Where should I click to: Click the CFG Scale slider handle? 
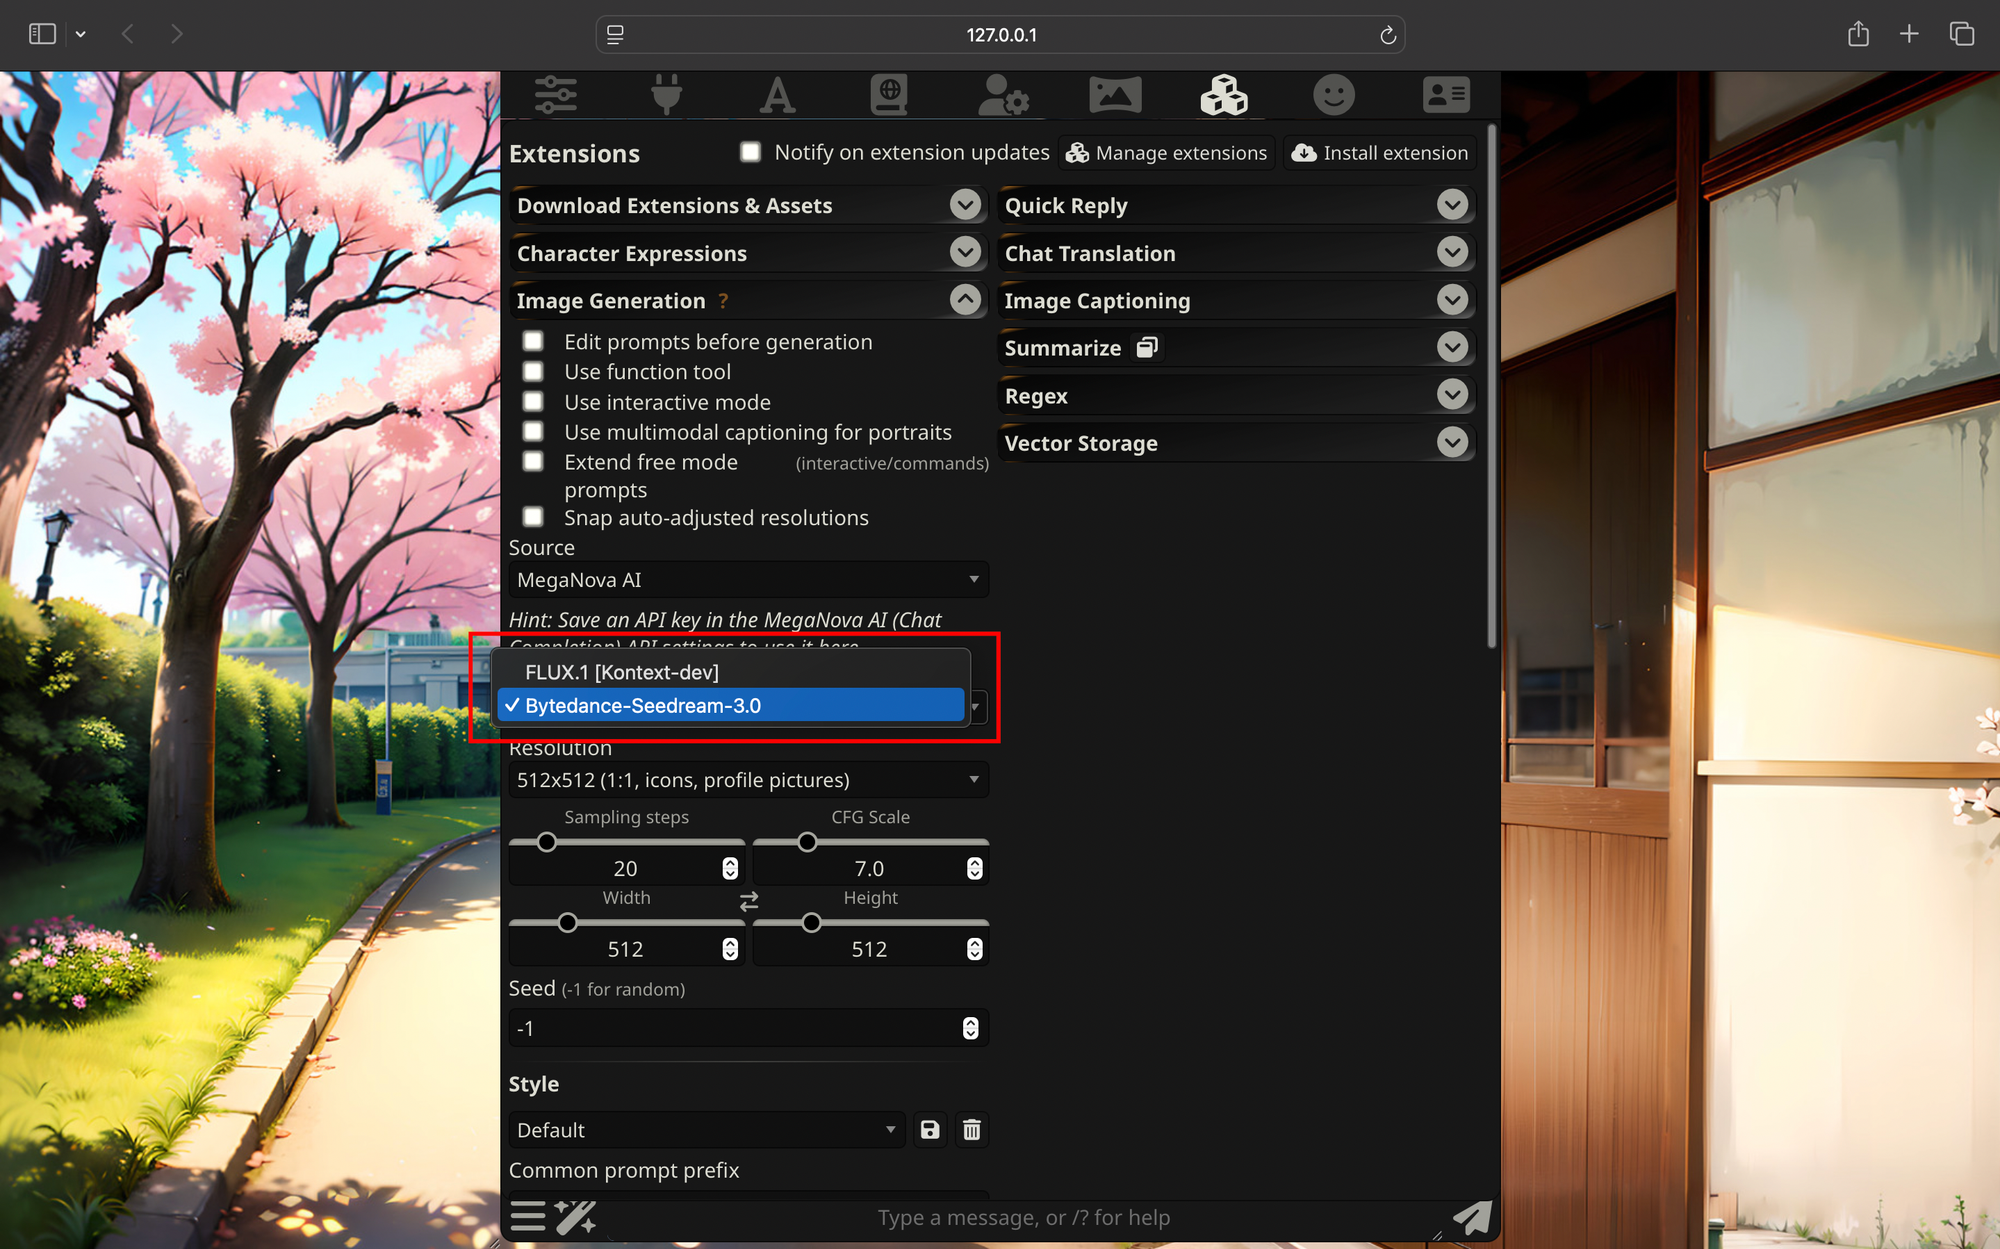click(807, 842)
